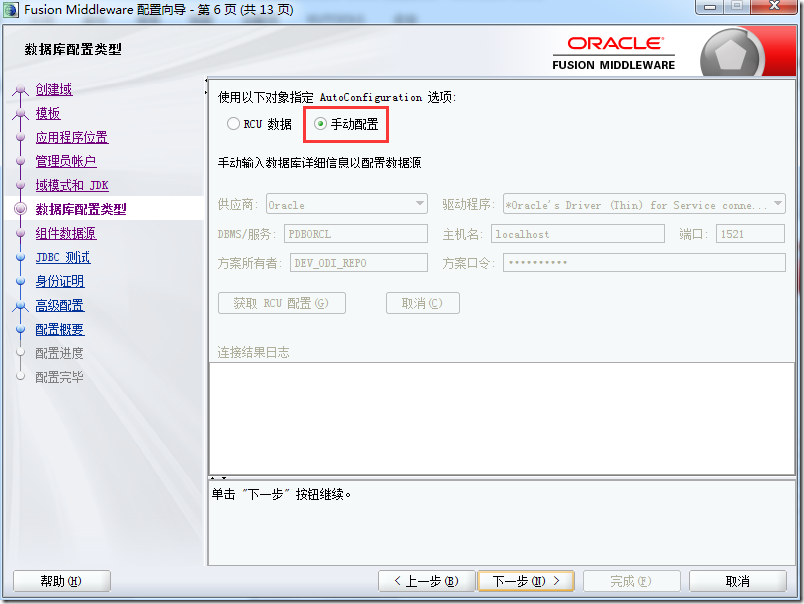
Task: Click the 主机名 field showing localhost
Action: 577,234
